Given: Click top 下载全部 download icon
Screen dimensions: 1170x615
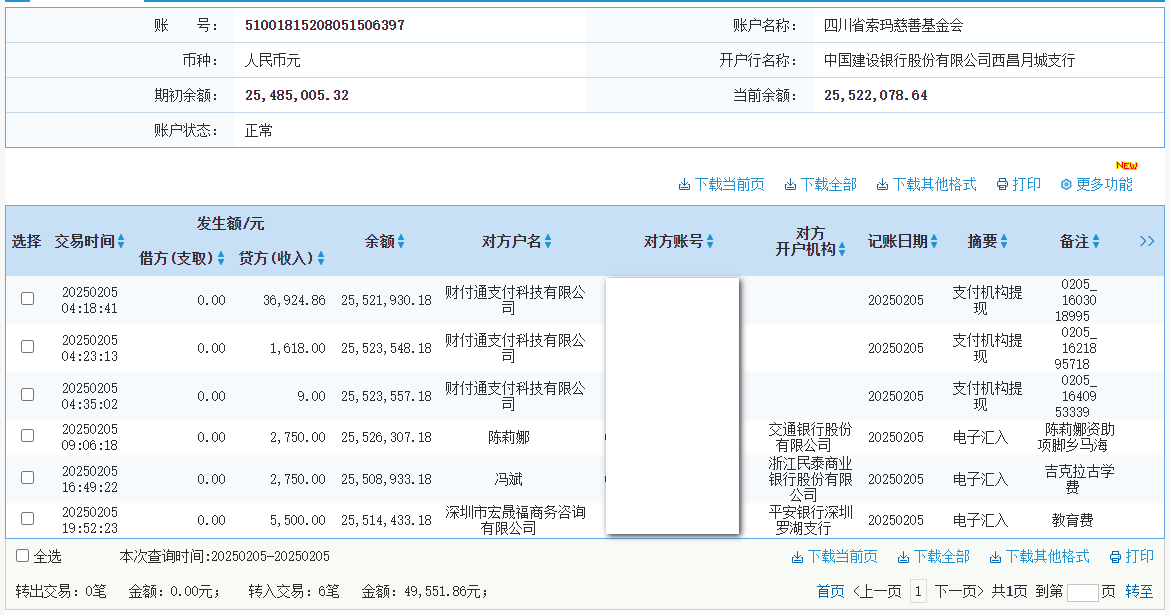Looking at the screenshot, I should coord(790,185).
